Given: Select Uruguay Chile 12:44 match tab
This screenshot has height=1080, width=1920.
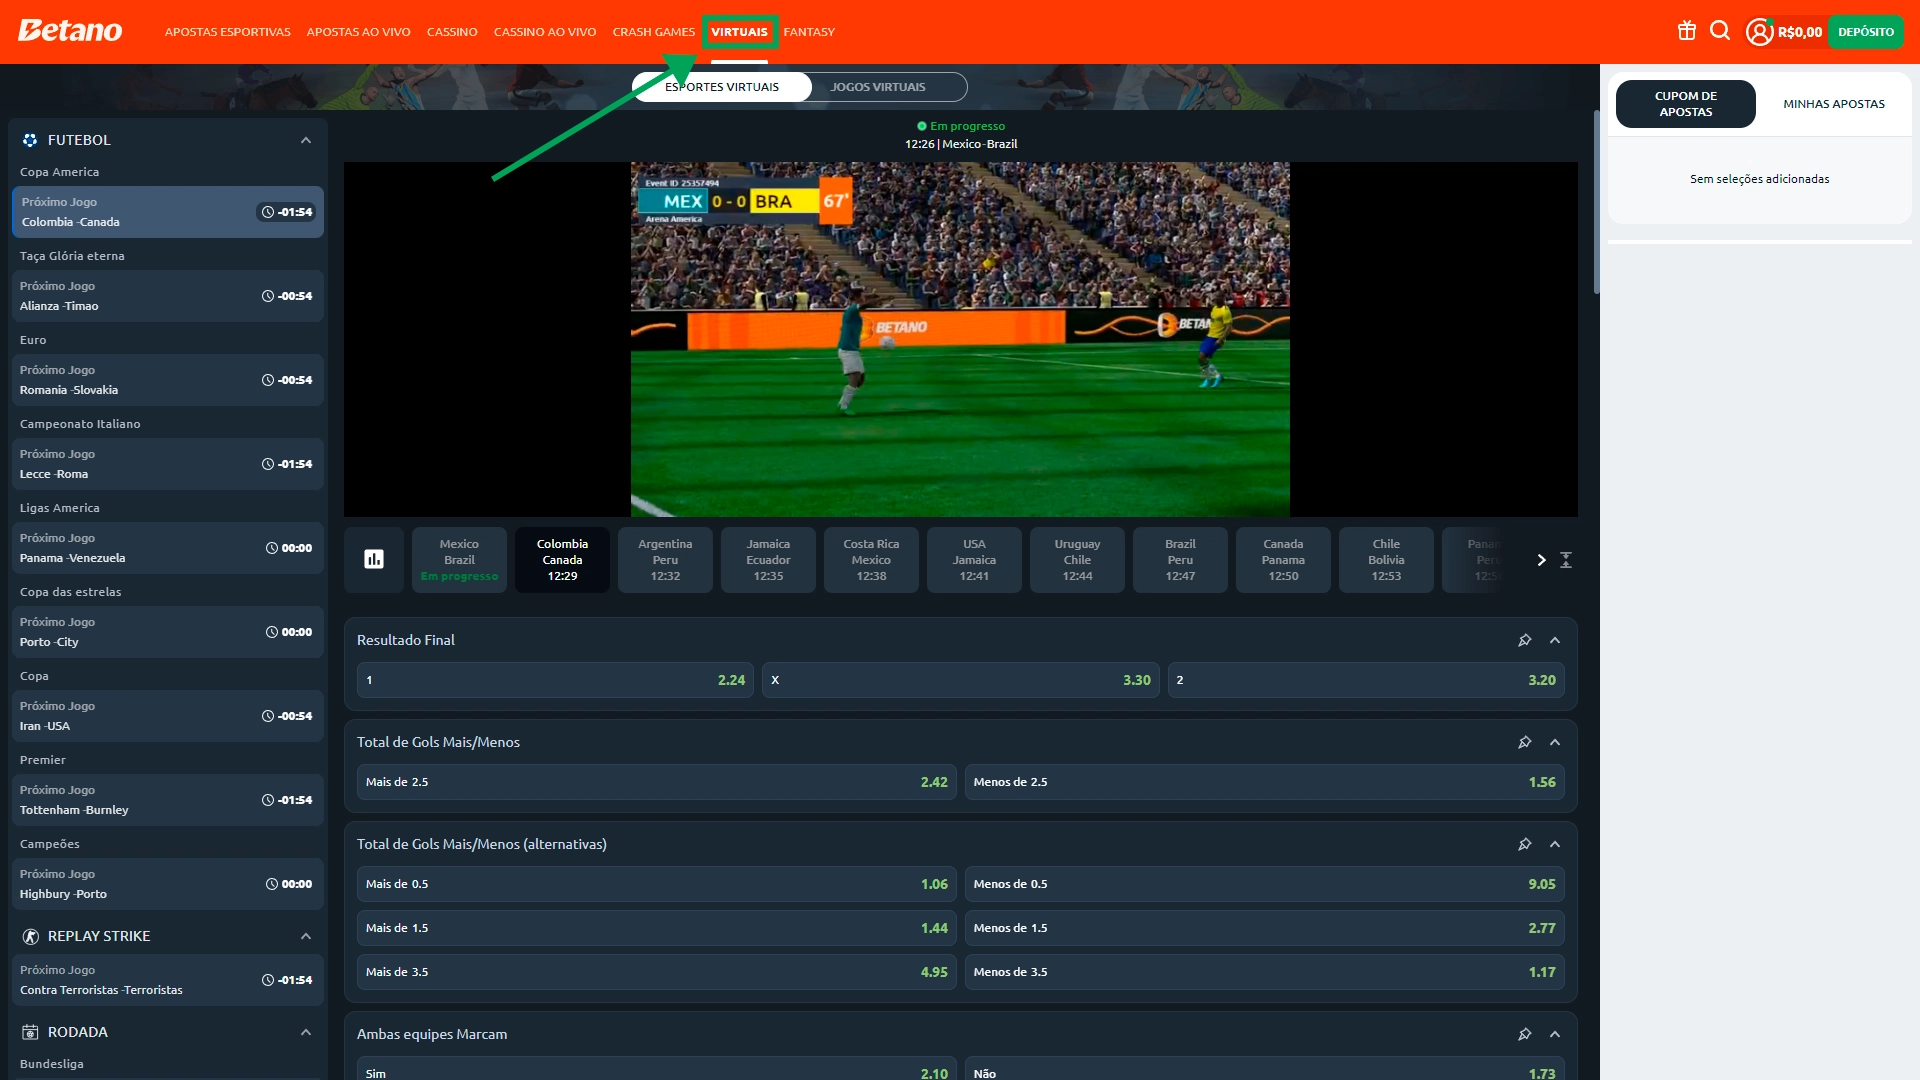Looking at the screenshot, I should (1077, 560).
